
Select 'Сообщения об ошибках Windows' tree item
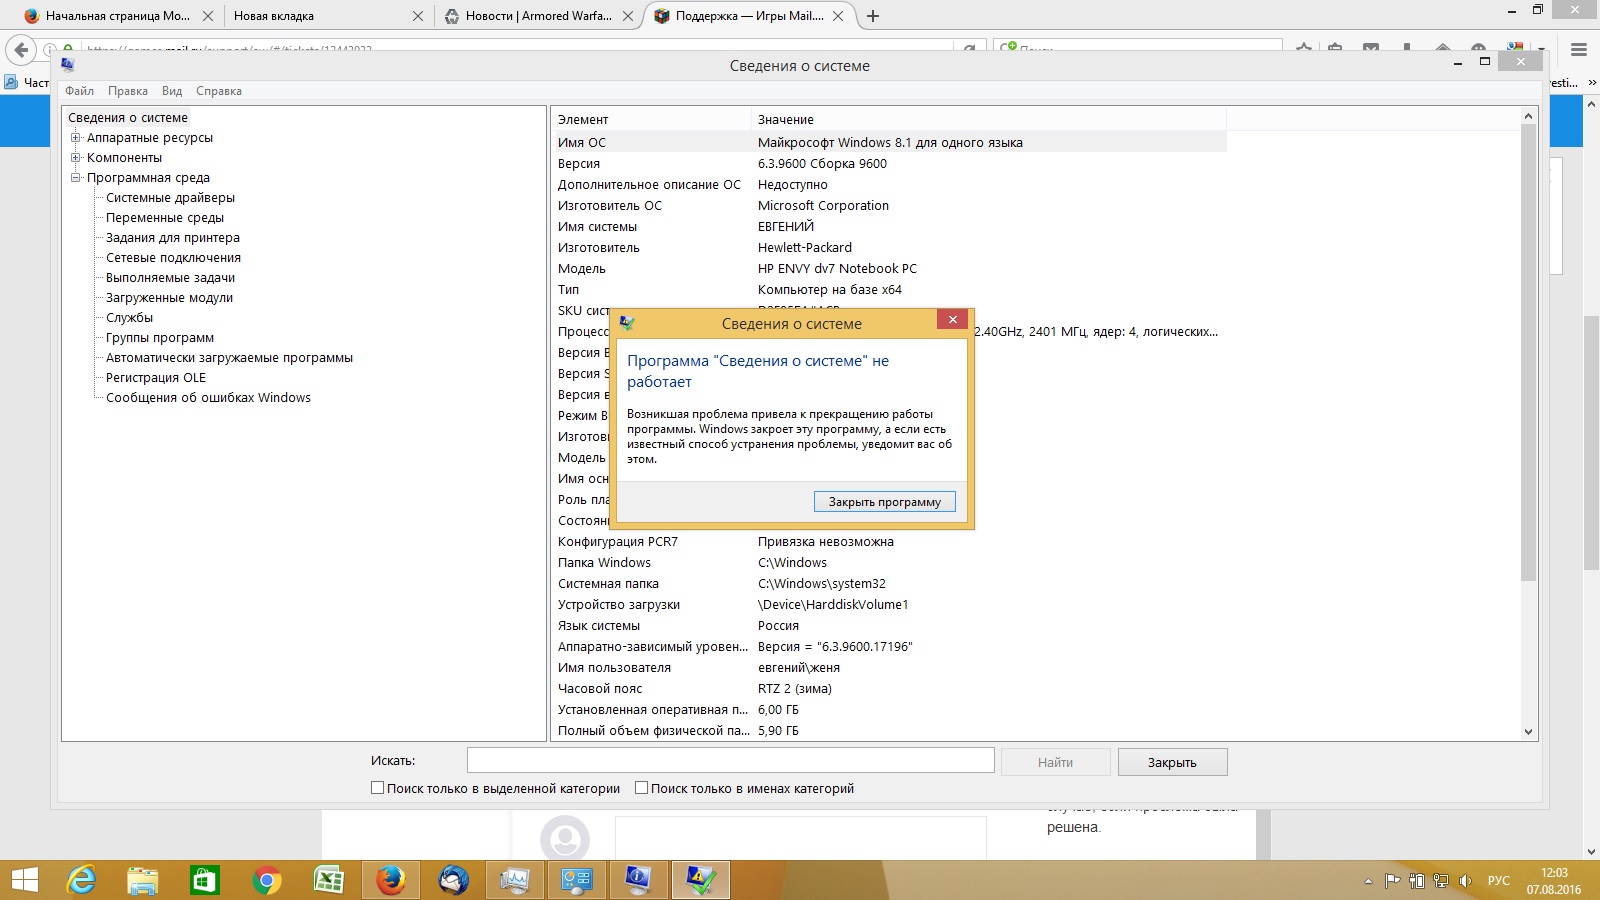[x=209, y=398]
